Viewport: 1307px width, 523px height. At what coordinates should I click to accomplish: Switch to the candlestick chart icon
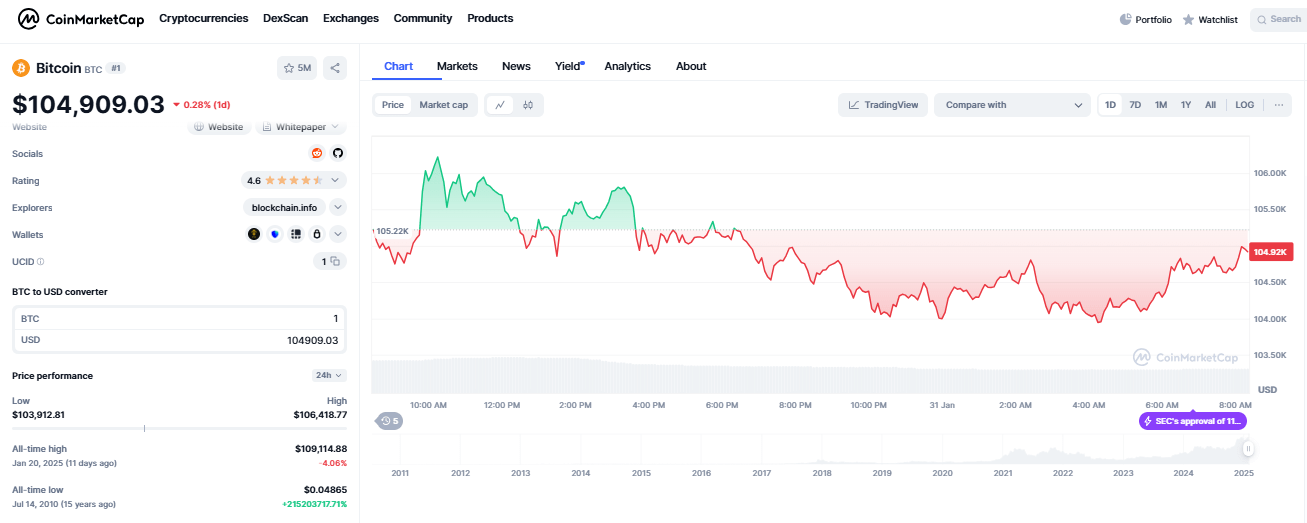(528, 105)
